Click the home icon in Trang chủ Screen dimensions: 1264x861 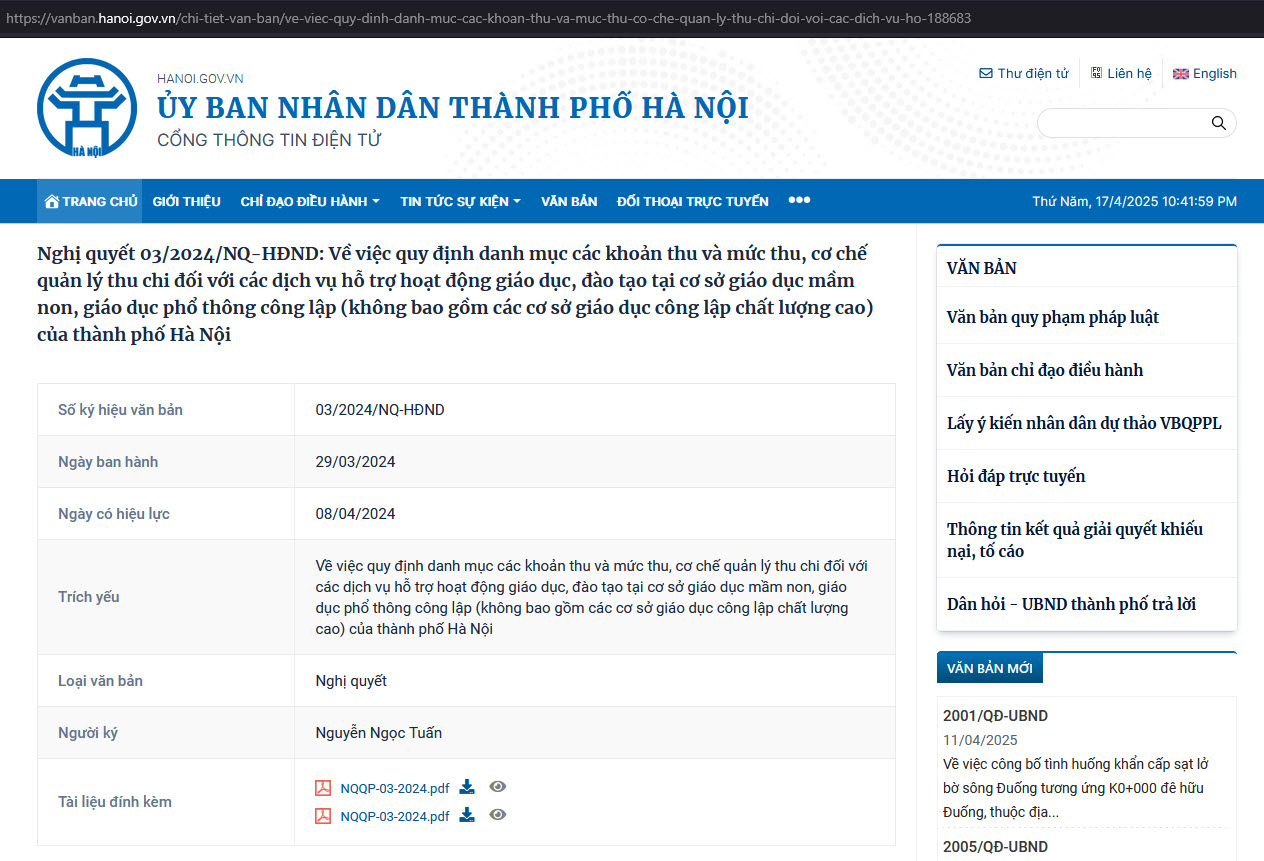(52, 201)
